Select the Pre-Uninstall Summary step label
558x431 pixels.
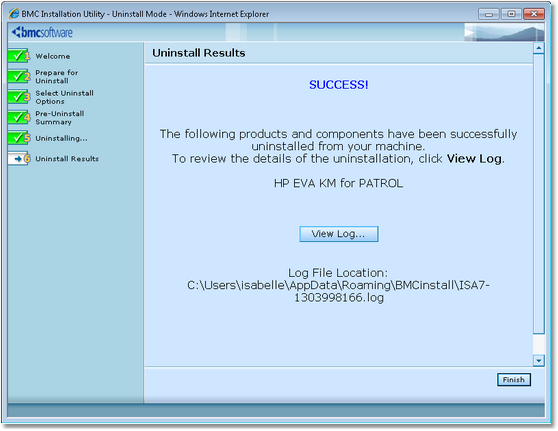coord(60,118)
